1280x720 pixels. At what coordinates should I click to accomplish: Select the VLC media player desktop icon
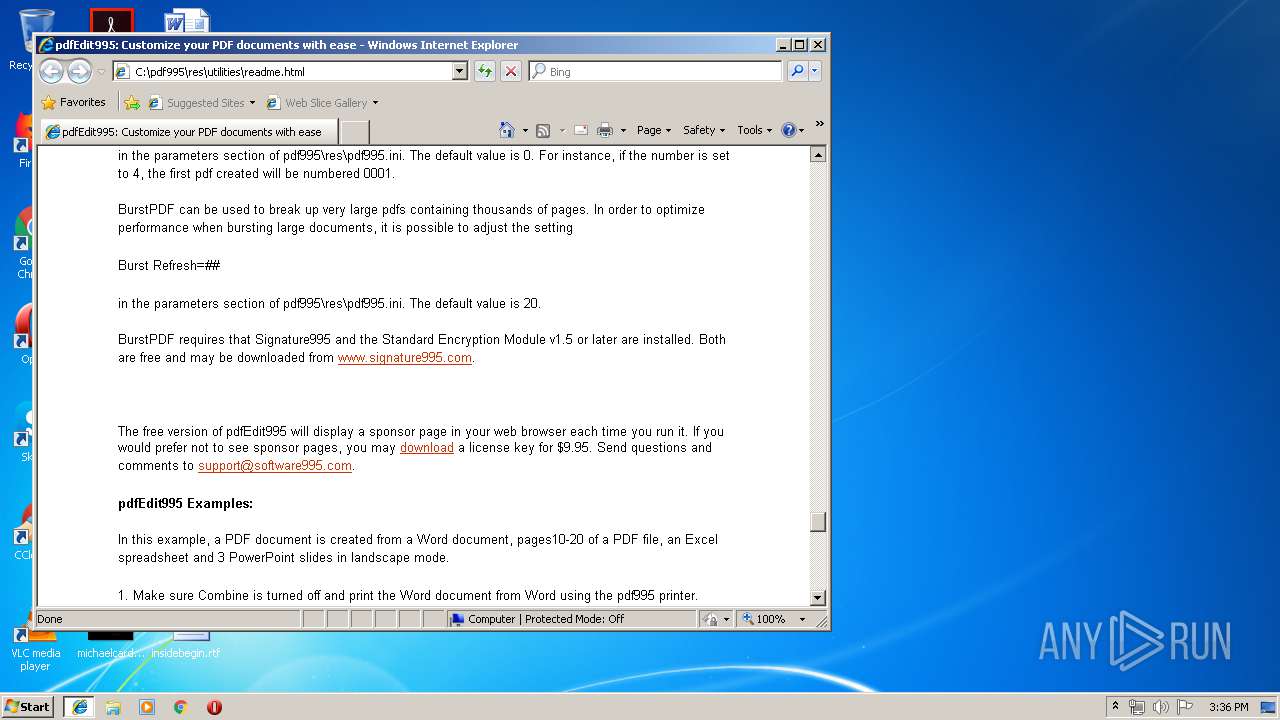click(x=35, y=650)
